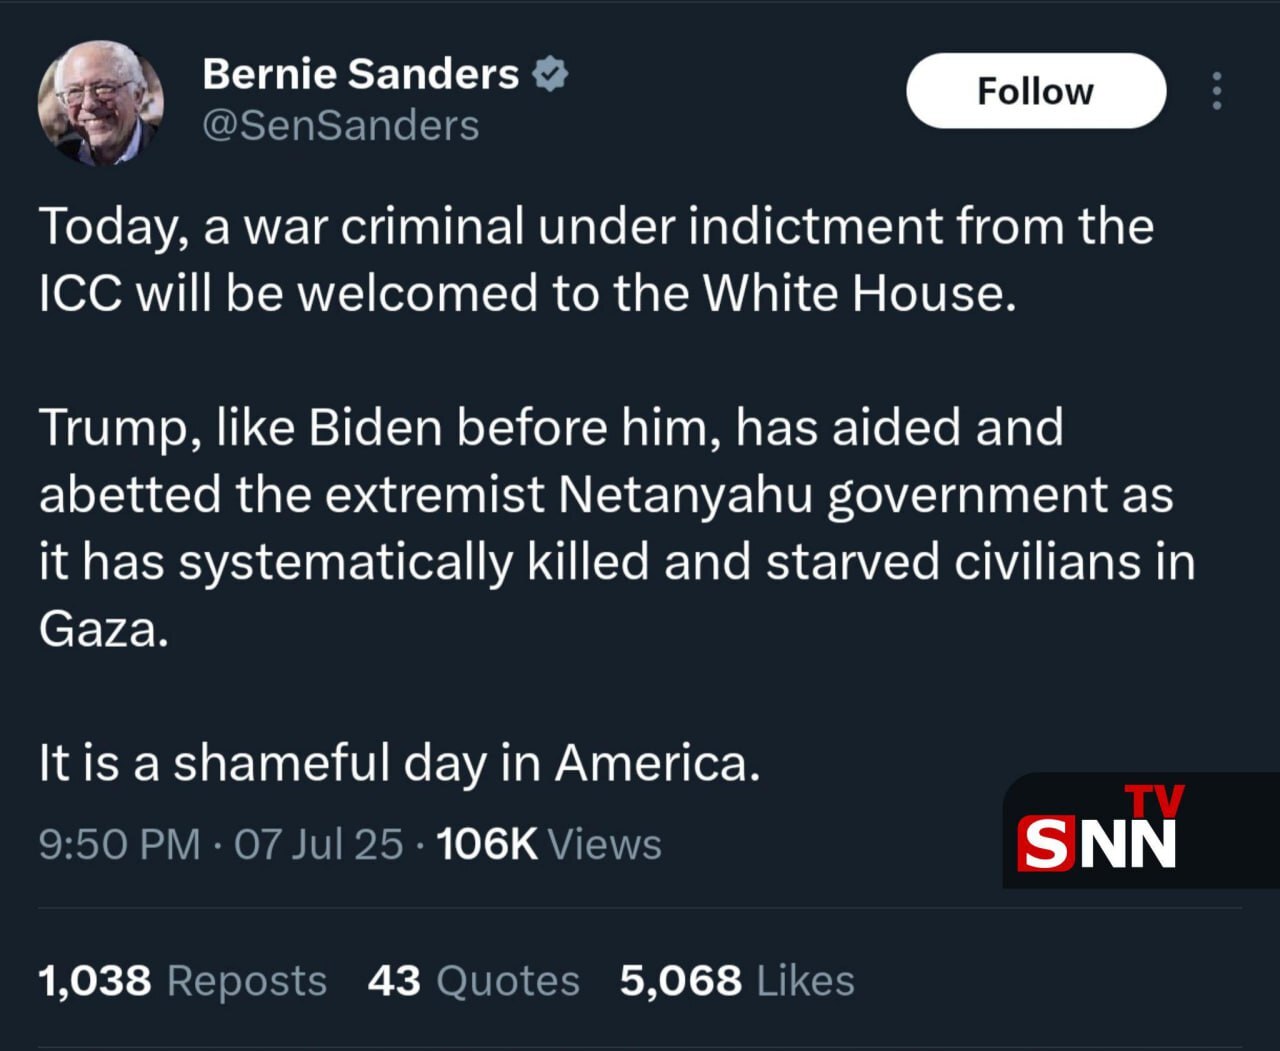This screenshot has width=1280, height=1051.
Task: Open Bernie Sanders' profile picture
Action: click(x=100, y=102)
